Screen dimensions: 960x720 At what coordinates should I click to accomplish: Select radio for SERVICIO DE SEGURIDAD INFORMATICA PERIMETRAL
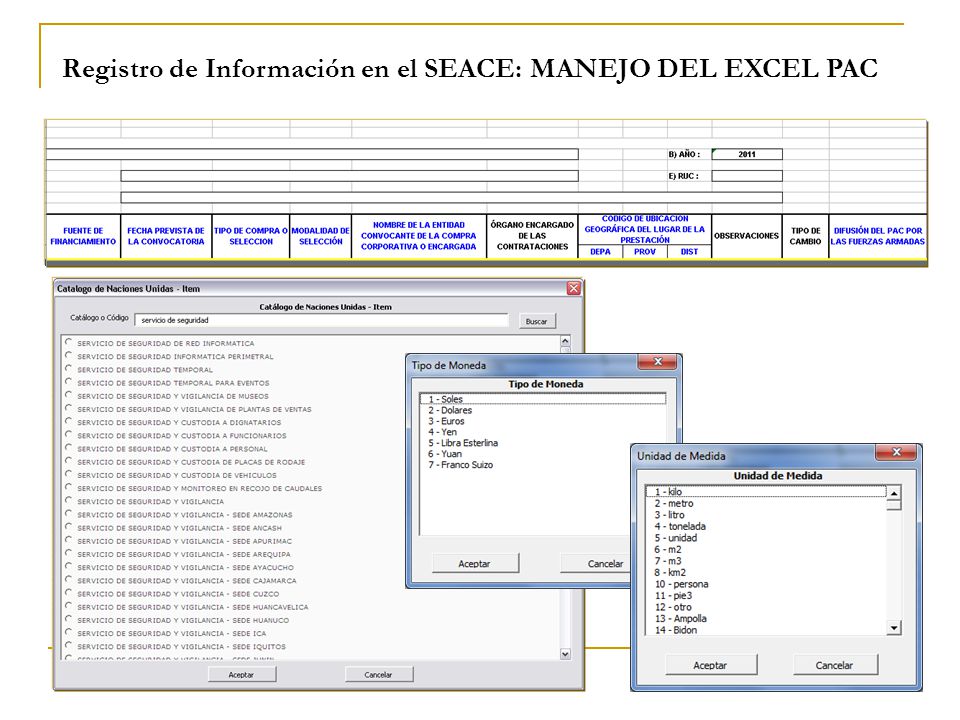click(69, 355)
